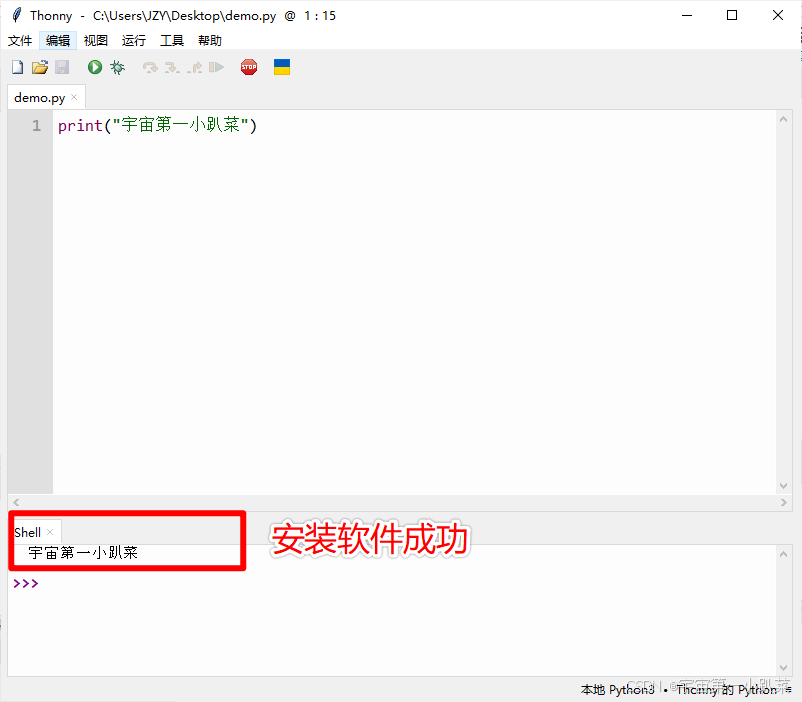Open the 运行 menu
The width and height of the screenshot is (802, 702).
pyautogui.click(x=133, y=40)
